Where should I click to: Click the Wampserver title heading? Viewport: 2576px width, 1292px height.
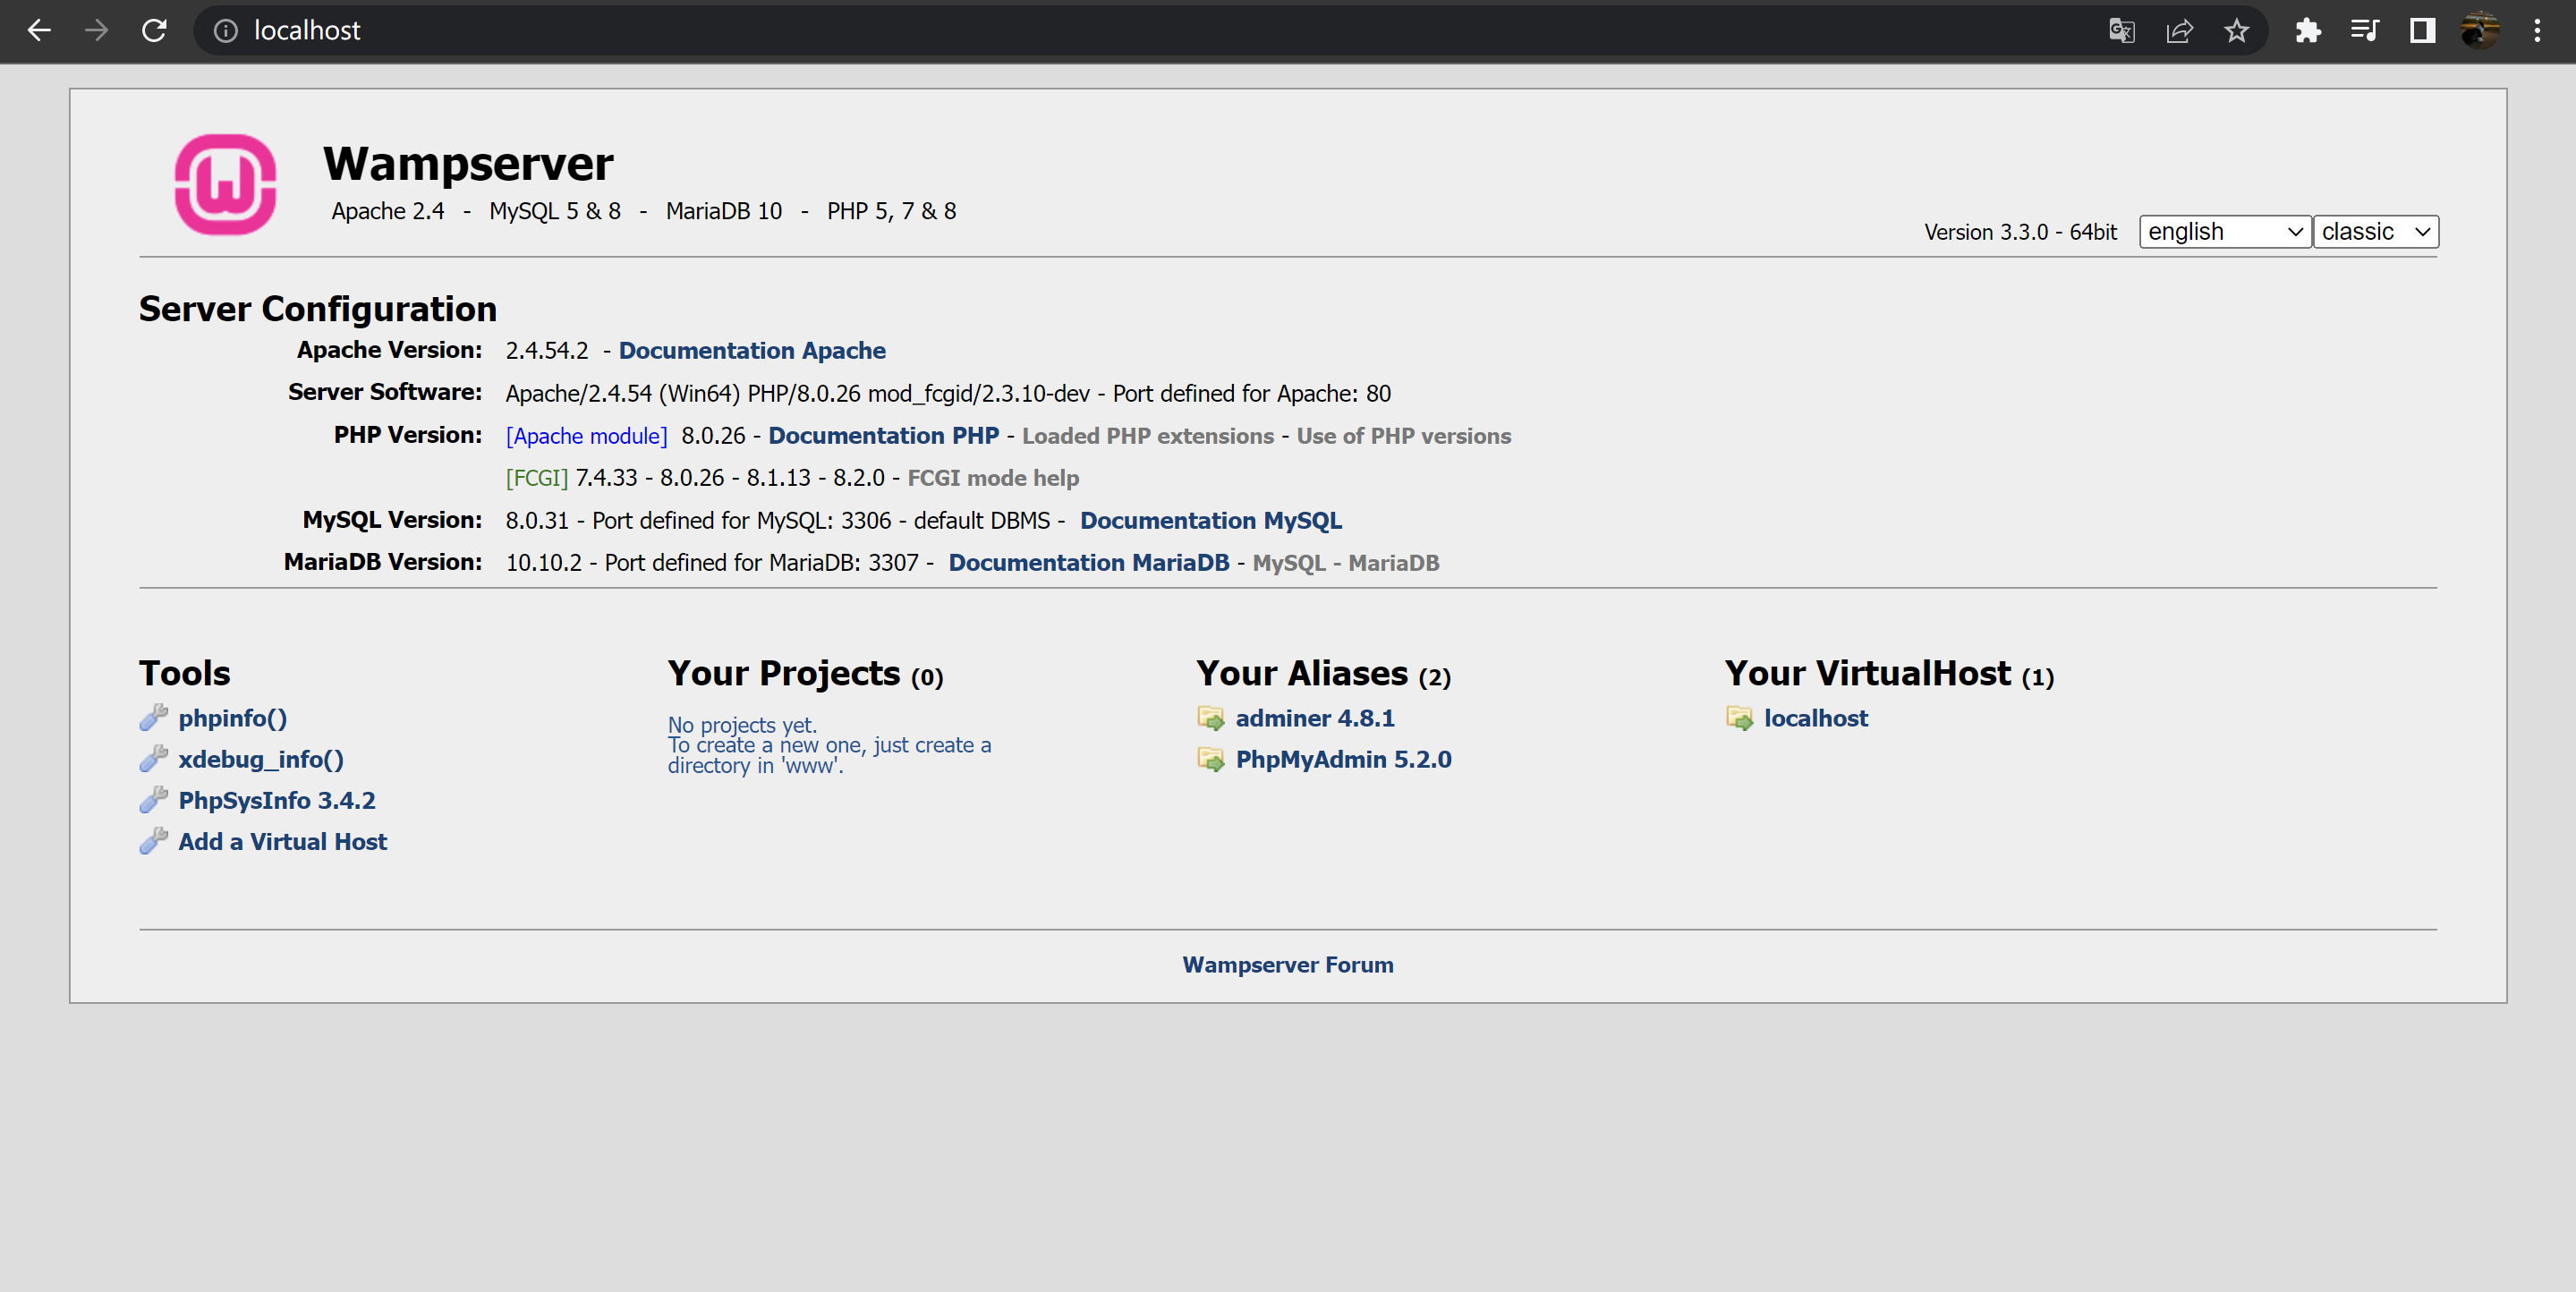tap(468, 163)
